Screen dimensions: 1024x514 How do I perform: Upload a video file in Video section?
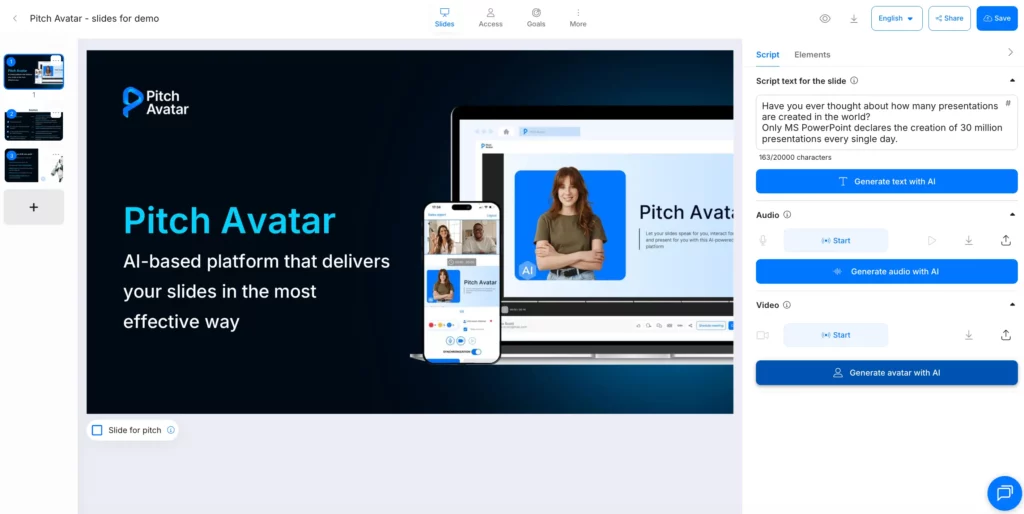(x=1005, y=335)
